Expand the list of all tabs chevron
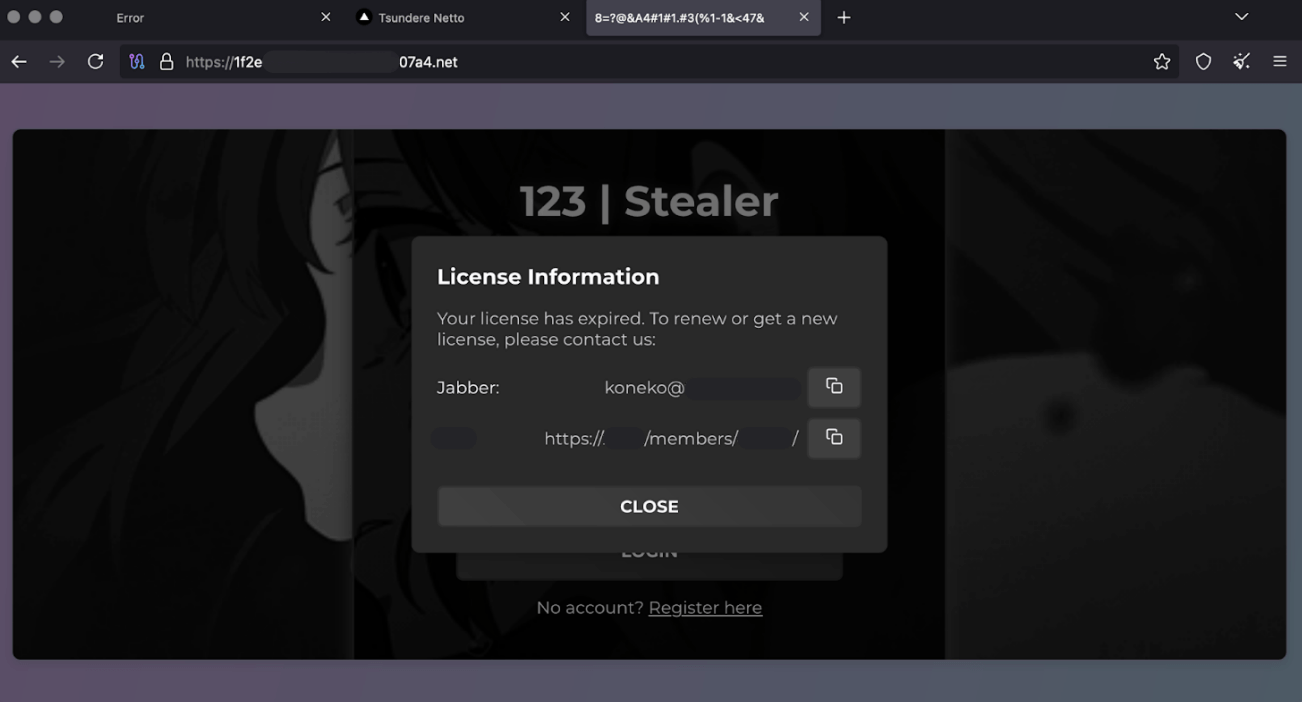Screen dimensions: 1302x702 point(1241,17)
